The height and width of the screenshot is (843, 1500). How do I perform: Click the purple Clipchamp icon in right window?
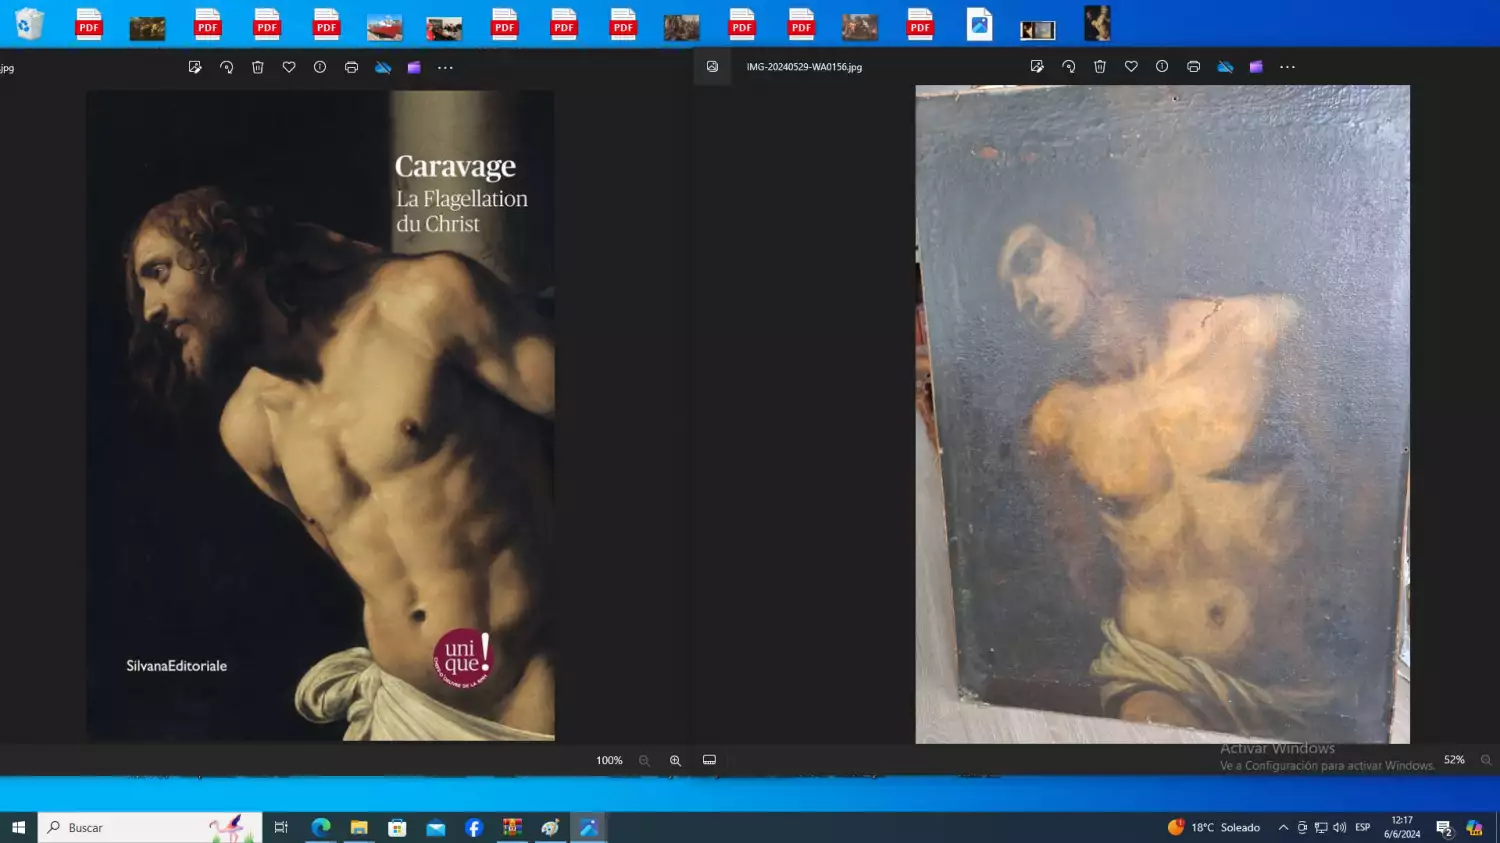[x=1256, y=67]
